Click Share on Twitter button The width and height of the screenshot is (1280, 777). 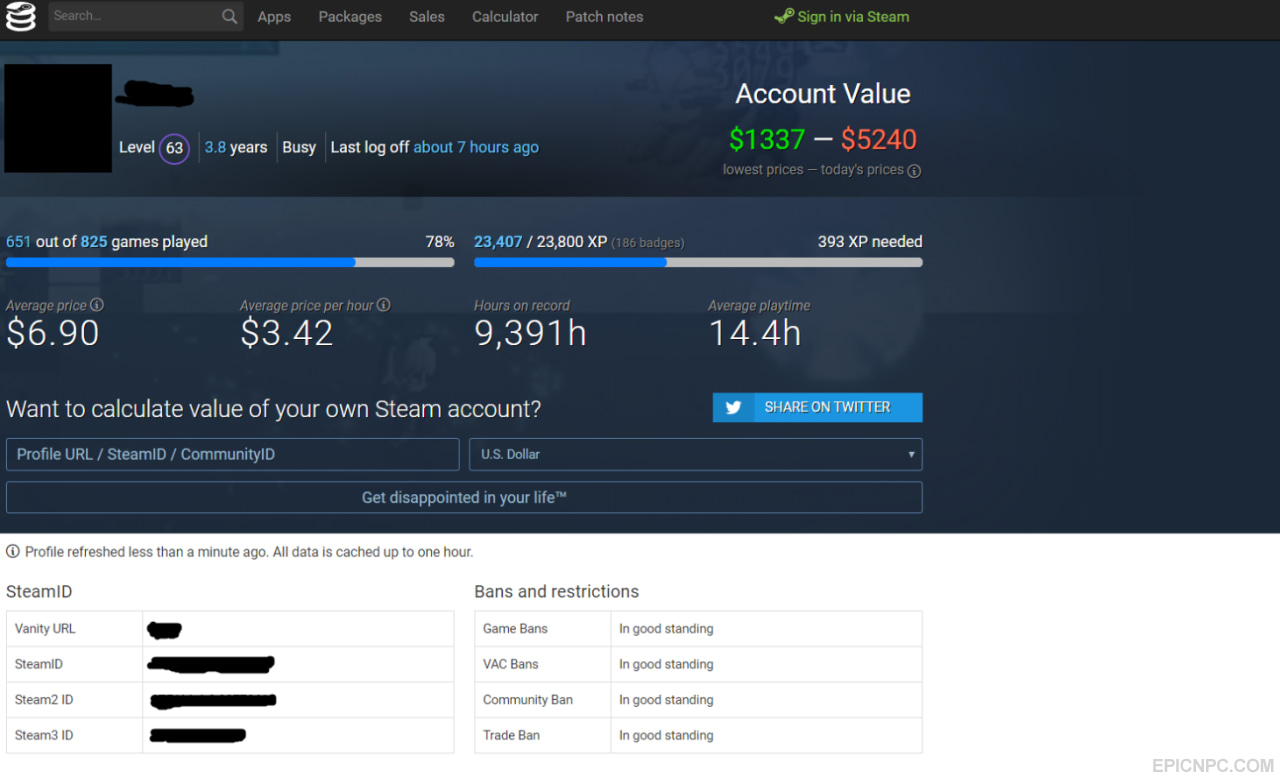[818, 407]
